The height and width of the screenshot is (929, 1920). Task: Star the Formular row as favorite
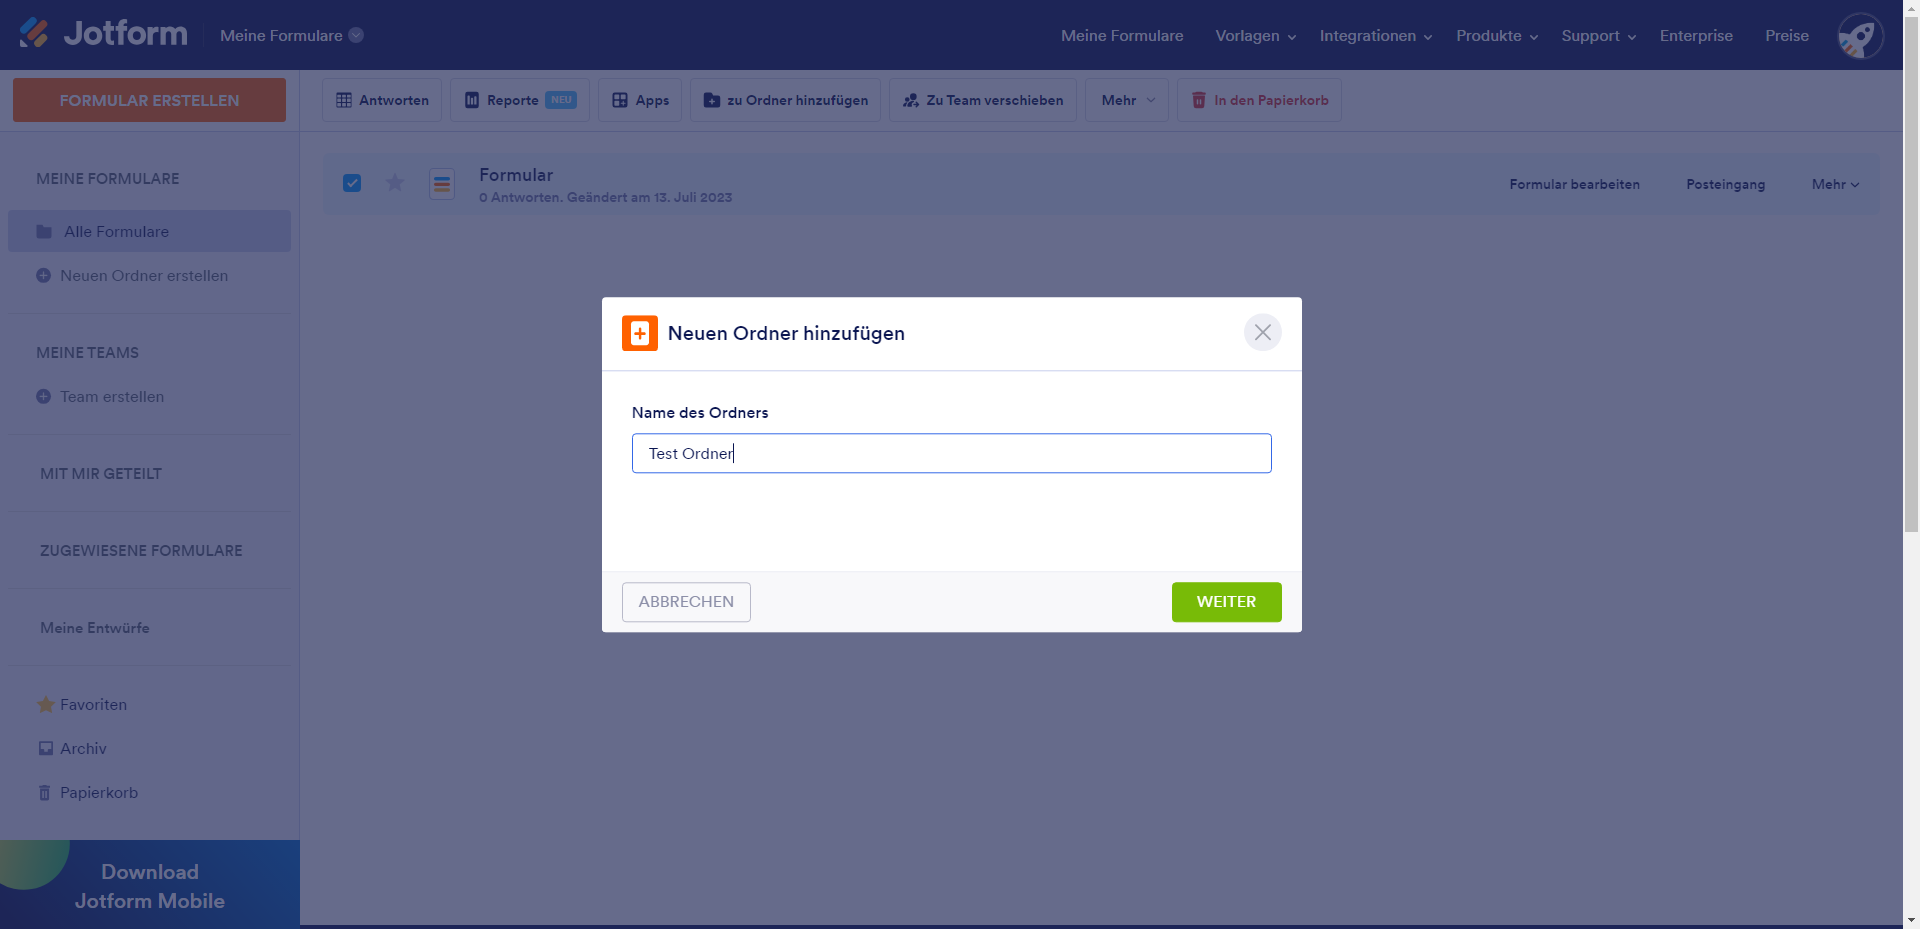point(395,183)
